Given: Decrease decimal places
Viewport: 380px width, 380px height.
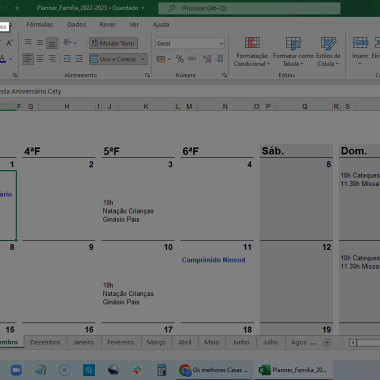Looking at the screenshot, I should (219, 59).
